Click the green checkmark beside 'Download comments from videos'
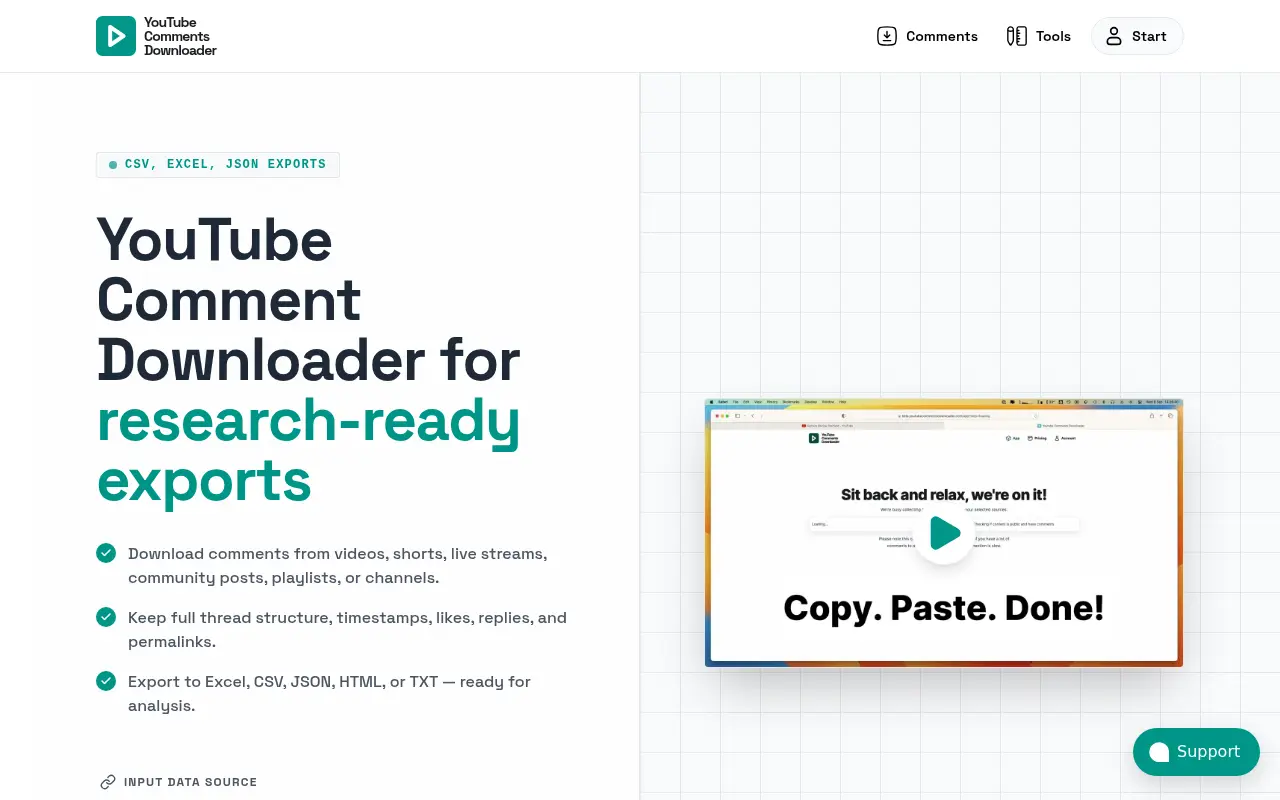 point(106,553)
